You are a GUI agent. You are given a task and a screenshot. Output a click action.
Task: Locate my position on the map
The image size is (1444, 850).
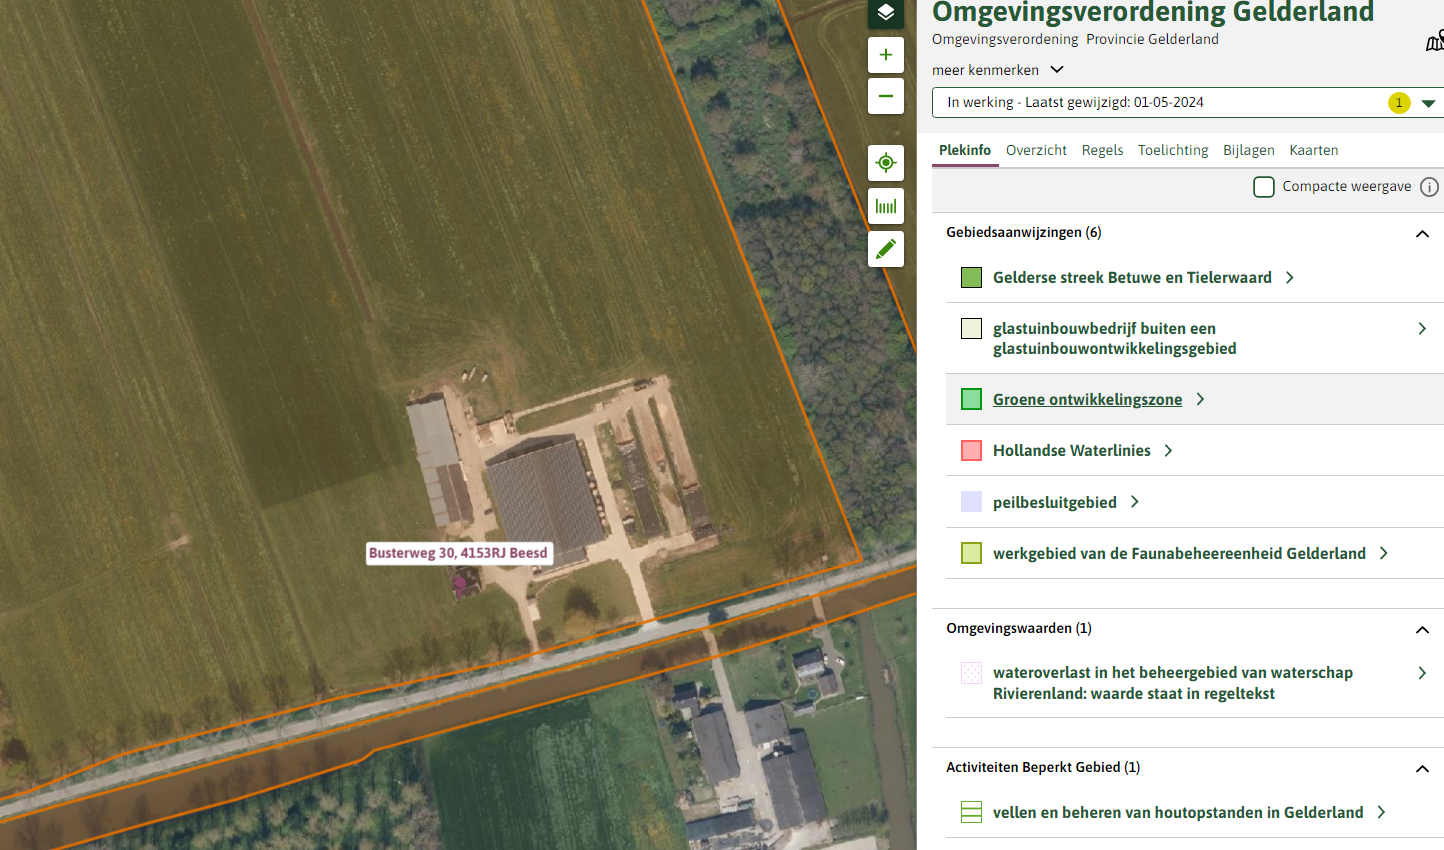click(x=886, y=162)
